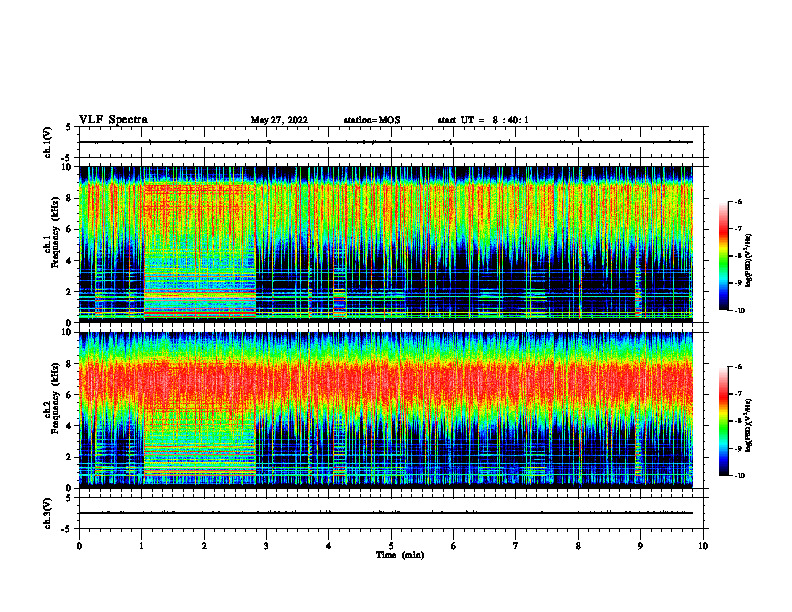
Task: Click the ch.1 color bar scale
Action: coord(723,256)
